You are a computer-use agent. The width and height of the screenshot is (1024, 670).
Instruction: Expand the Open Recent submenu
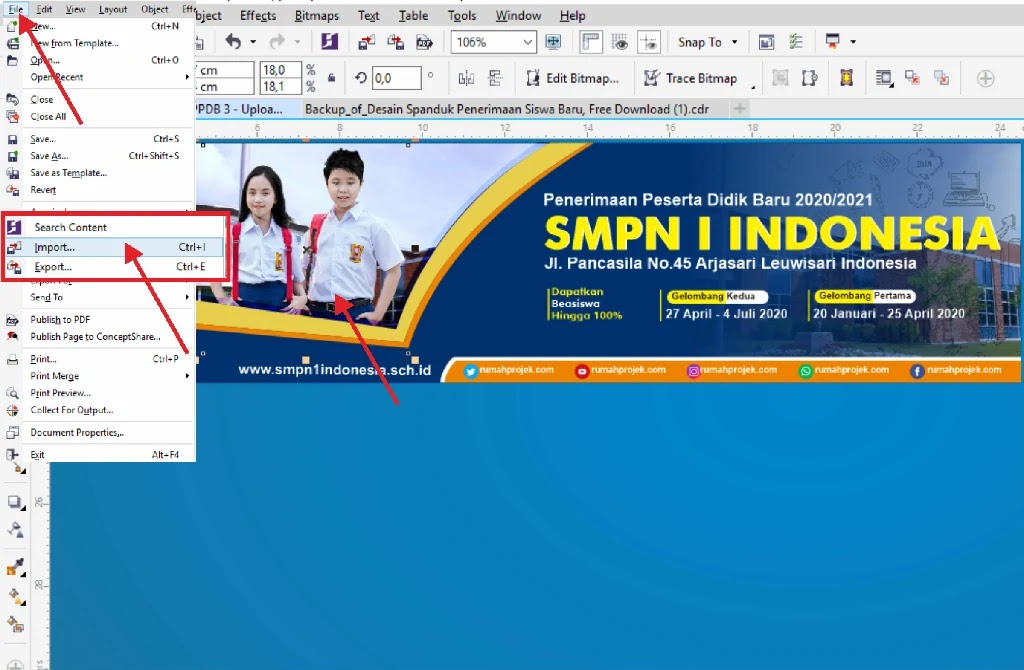[x=187, y=77]
